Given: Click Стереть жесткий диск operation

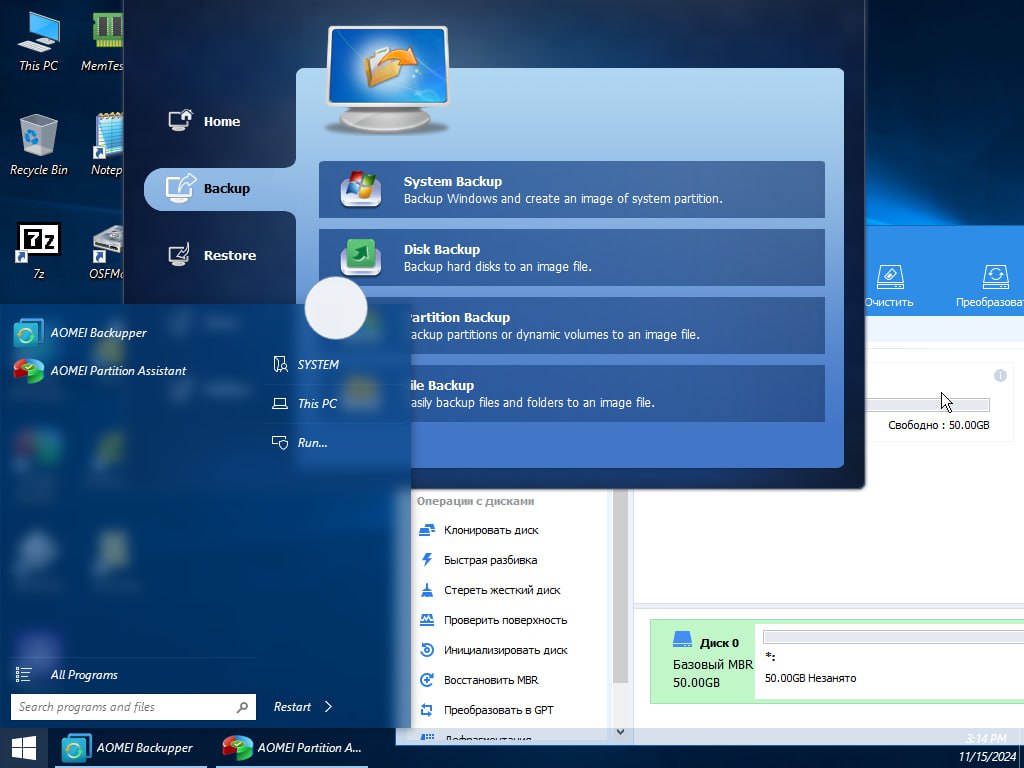Looking at the screenshot, I should pos(502,590).
